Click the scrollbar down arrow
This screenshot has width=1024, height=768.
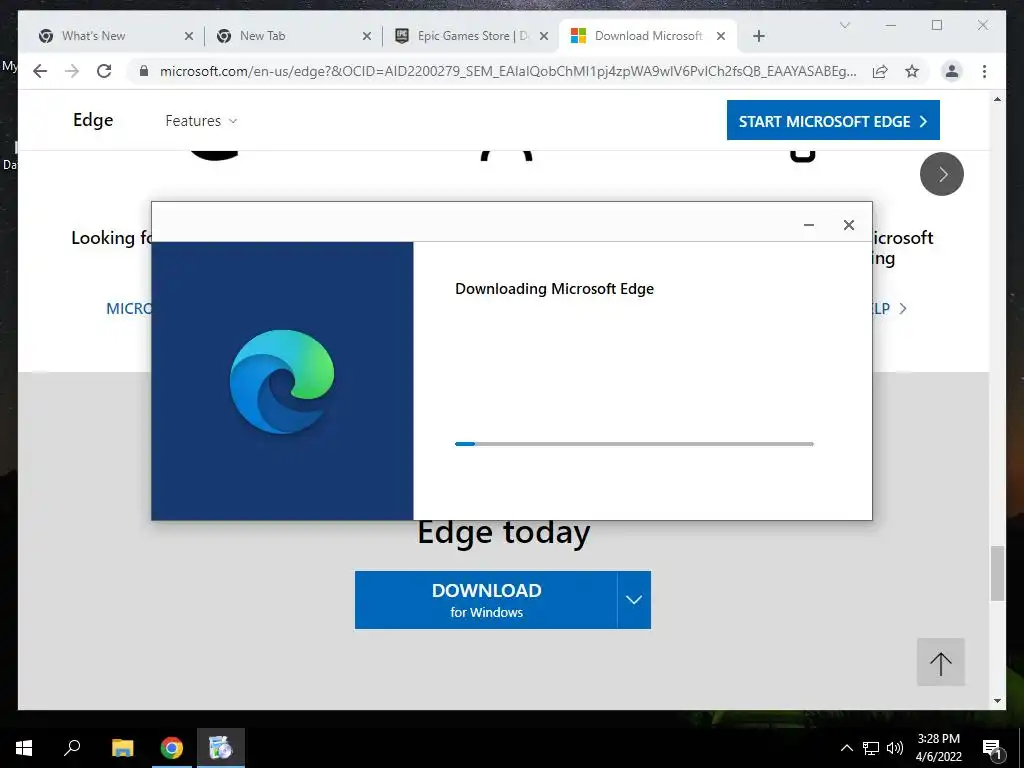pos(997,701)
